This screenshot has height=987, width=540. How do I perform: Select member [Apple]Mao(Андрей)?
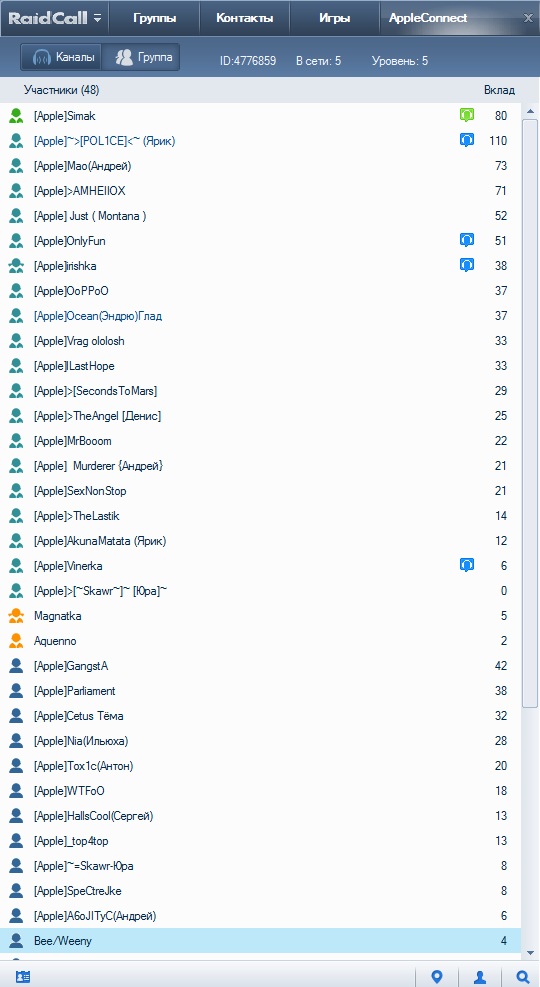tap(261, 166)
